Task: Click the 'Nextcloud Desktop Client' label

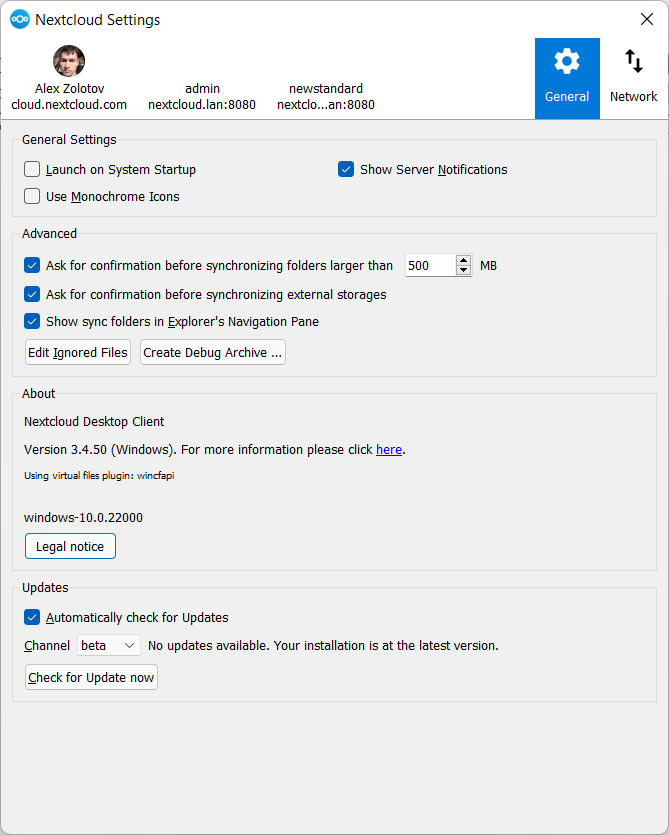Action: coord(94,422)
